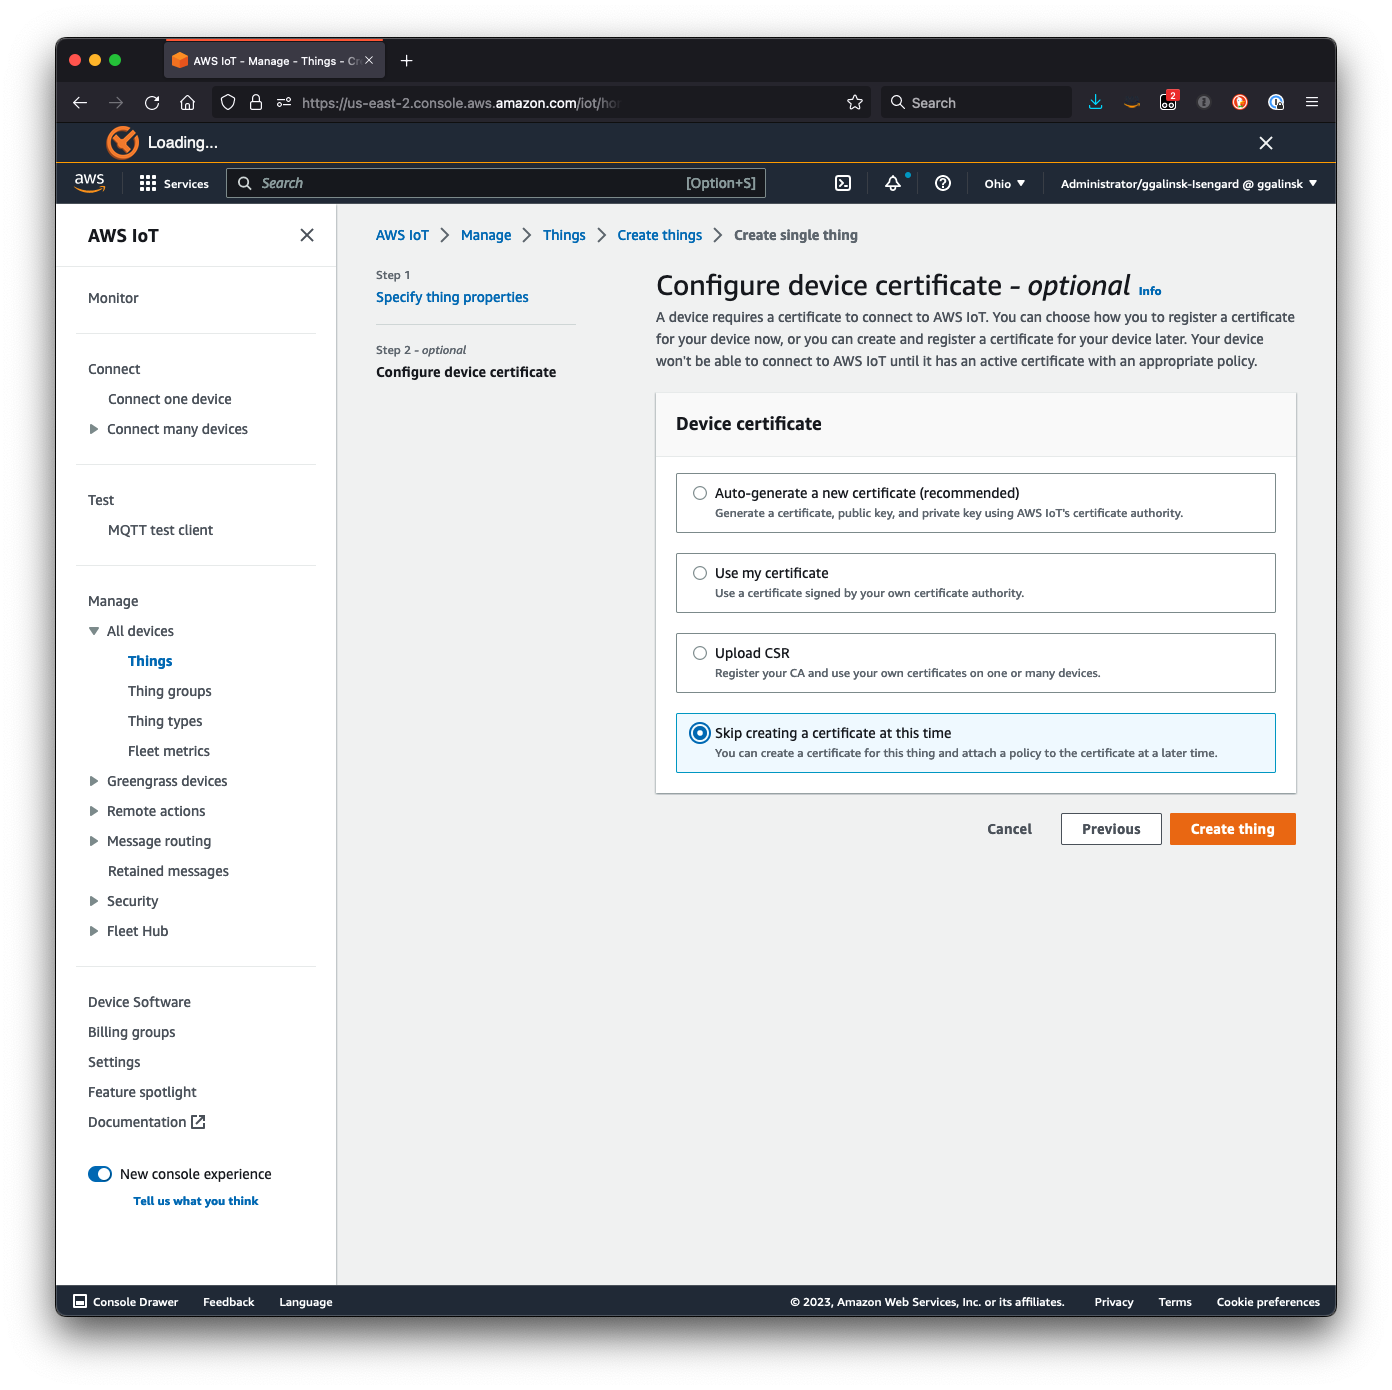Expand Greengrass devices section
This screenshot has height=1390, width=1392.
[94, 781]
